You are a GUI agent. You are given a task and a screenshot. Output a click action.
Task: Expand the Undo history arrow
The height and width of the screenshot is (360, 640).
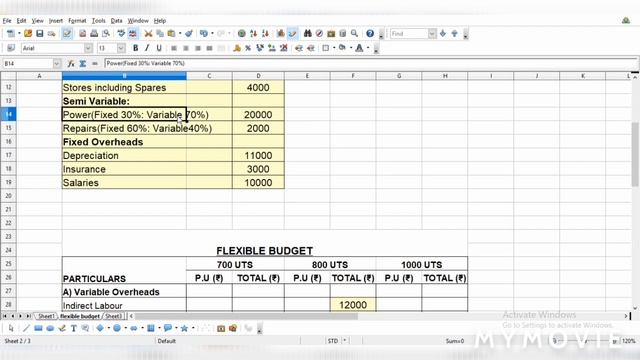click(x=212, y=34)
